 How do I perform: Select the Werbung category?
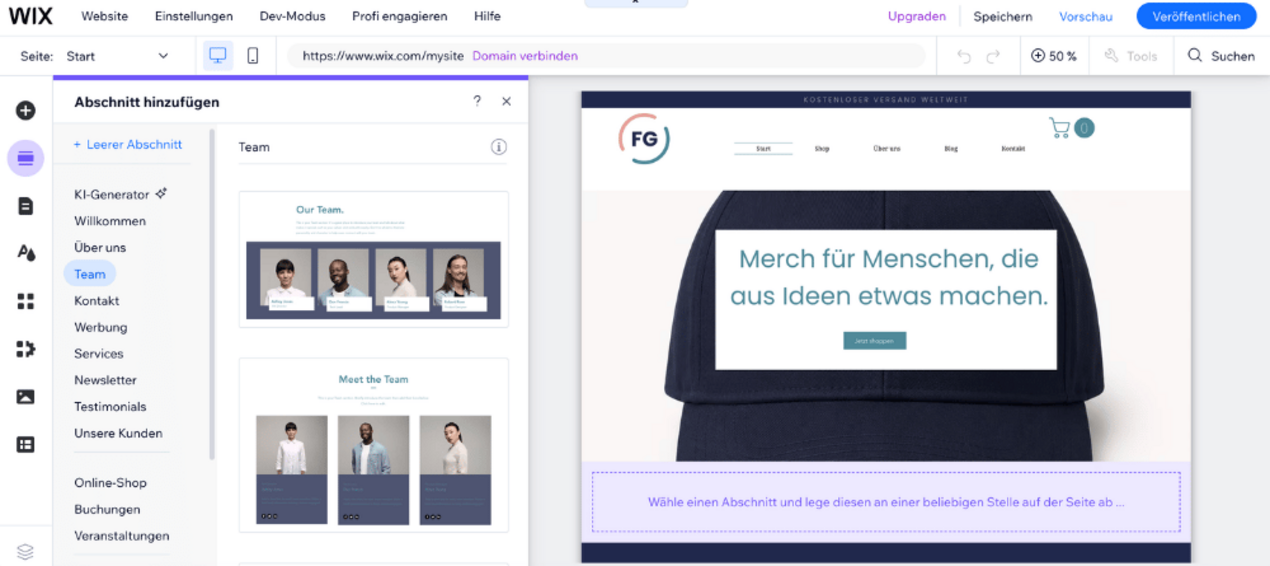click(101, 327)
